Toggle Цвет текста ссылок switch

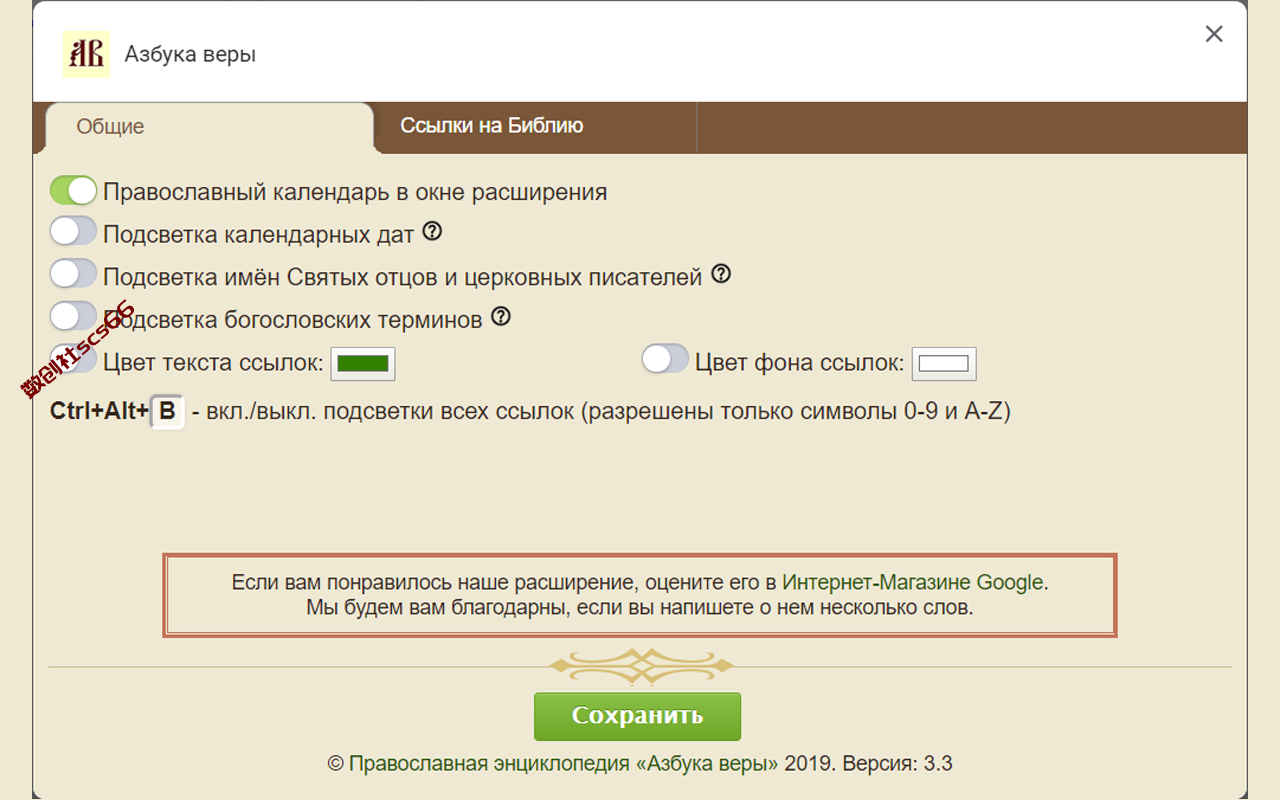(x=73, y=358)
